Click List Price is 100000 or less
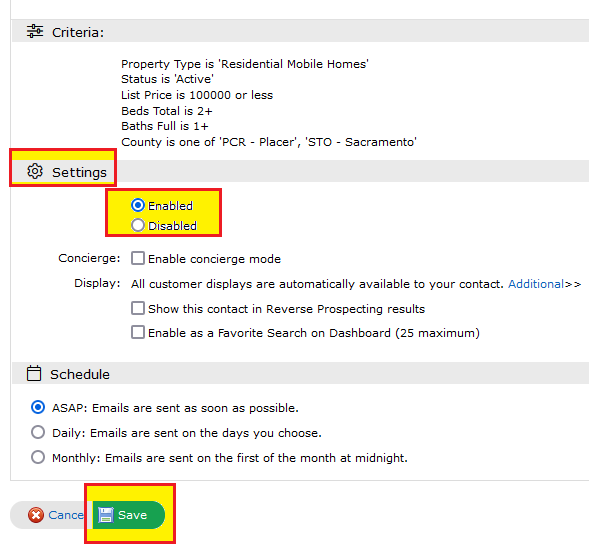The width and height of the screenshot is (589, 554). (197, 95)
